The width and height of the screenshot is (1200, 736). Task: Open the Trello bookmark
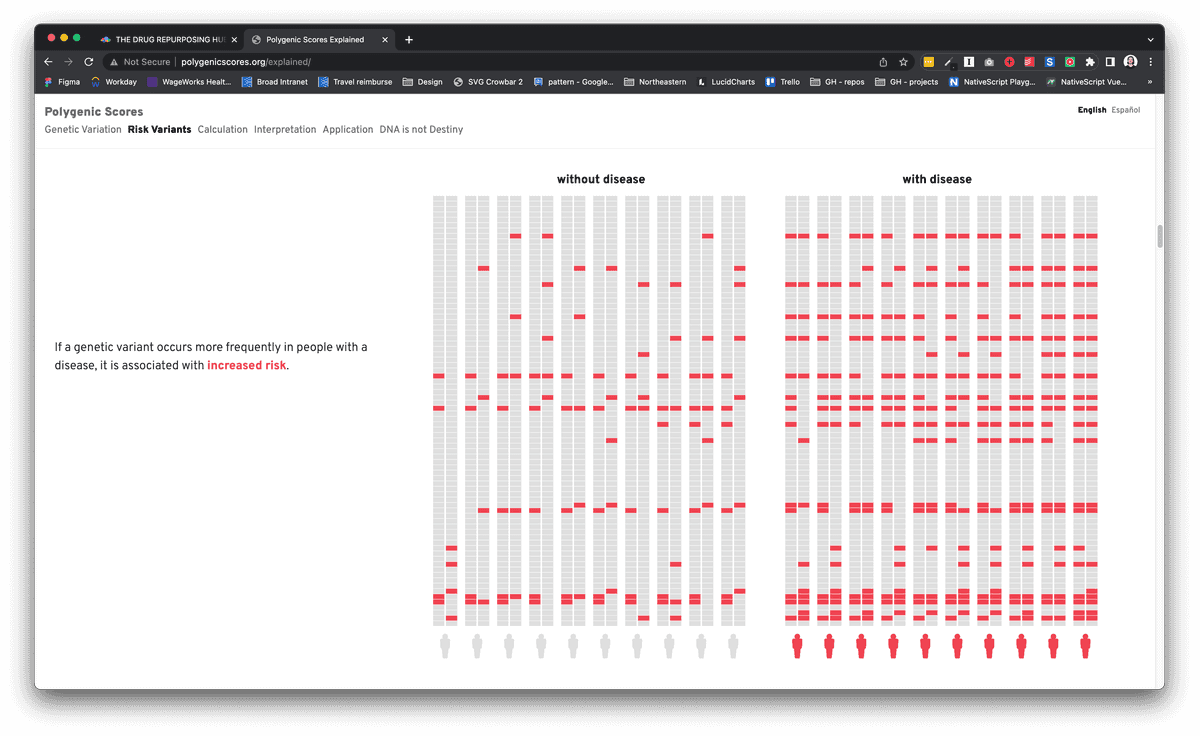coord(783,82)
